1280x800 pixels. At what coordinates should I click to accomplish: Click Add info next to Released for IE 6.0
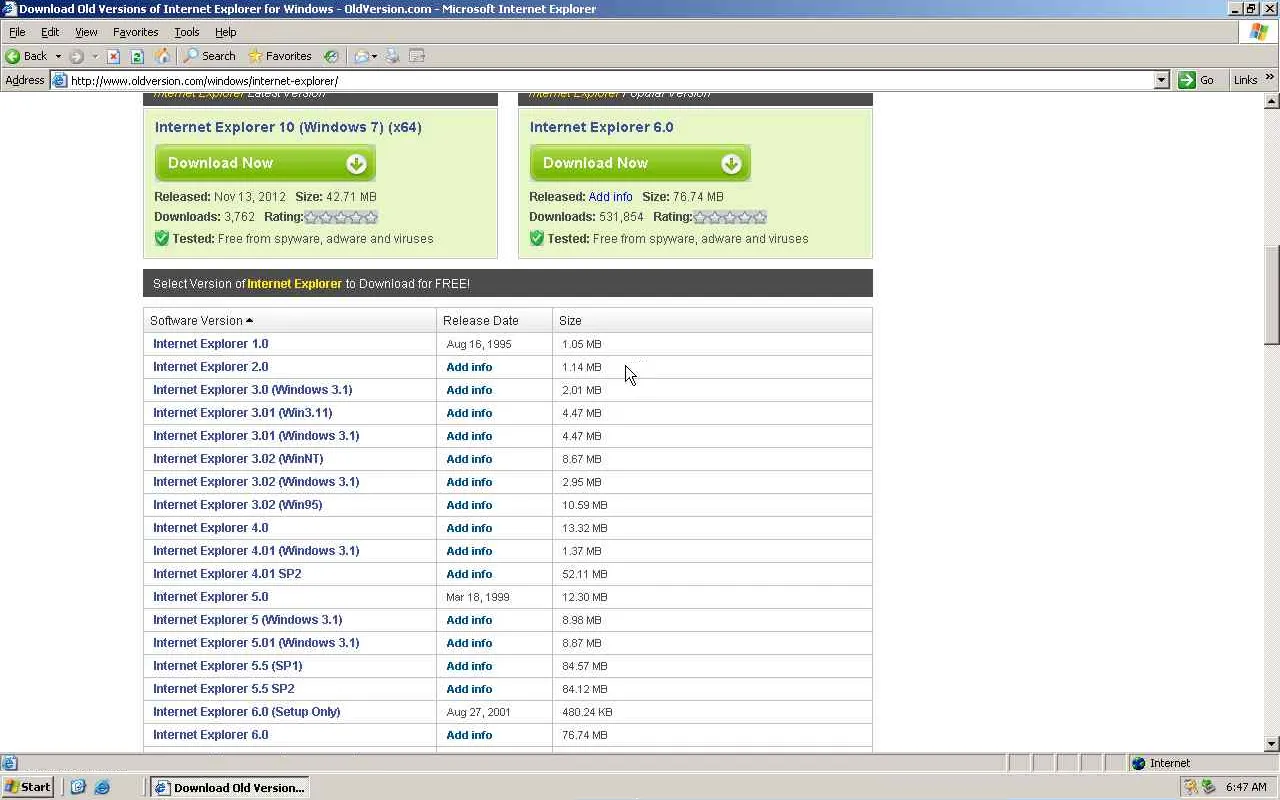[x=610, y=197]
